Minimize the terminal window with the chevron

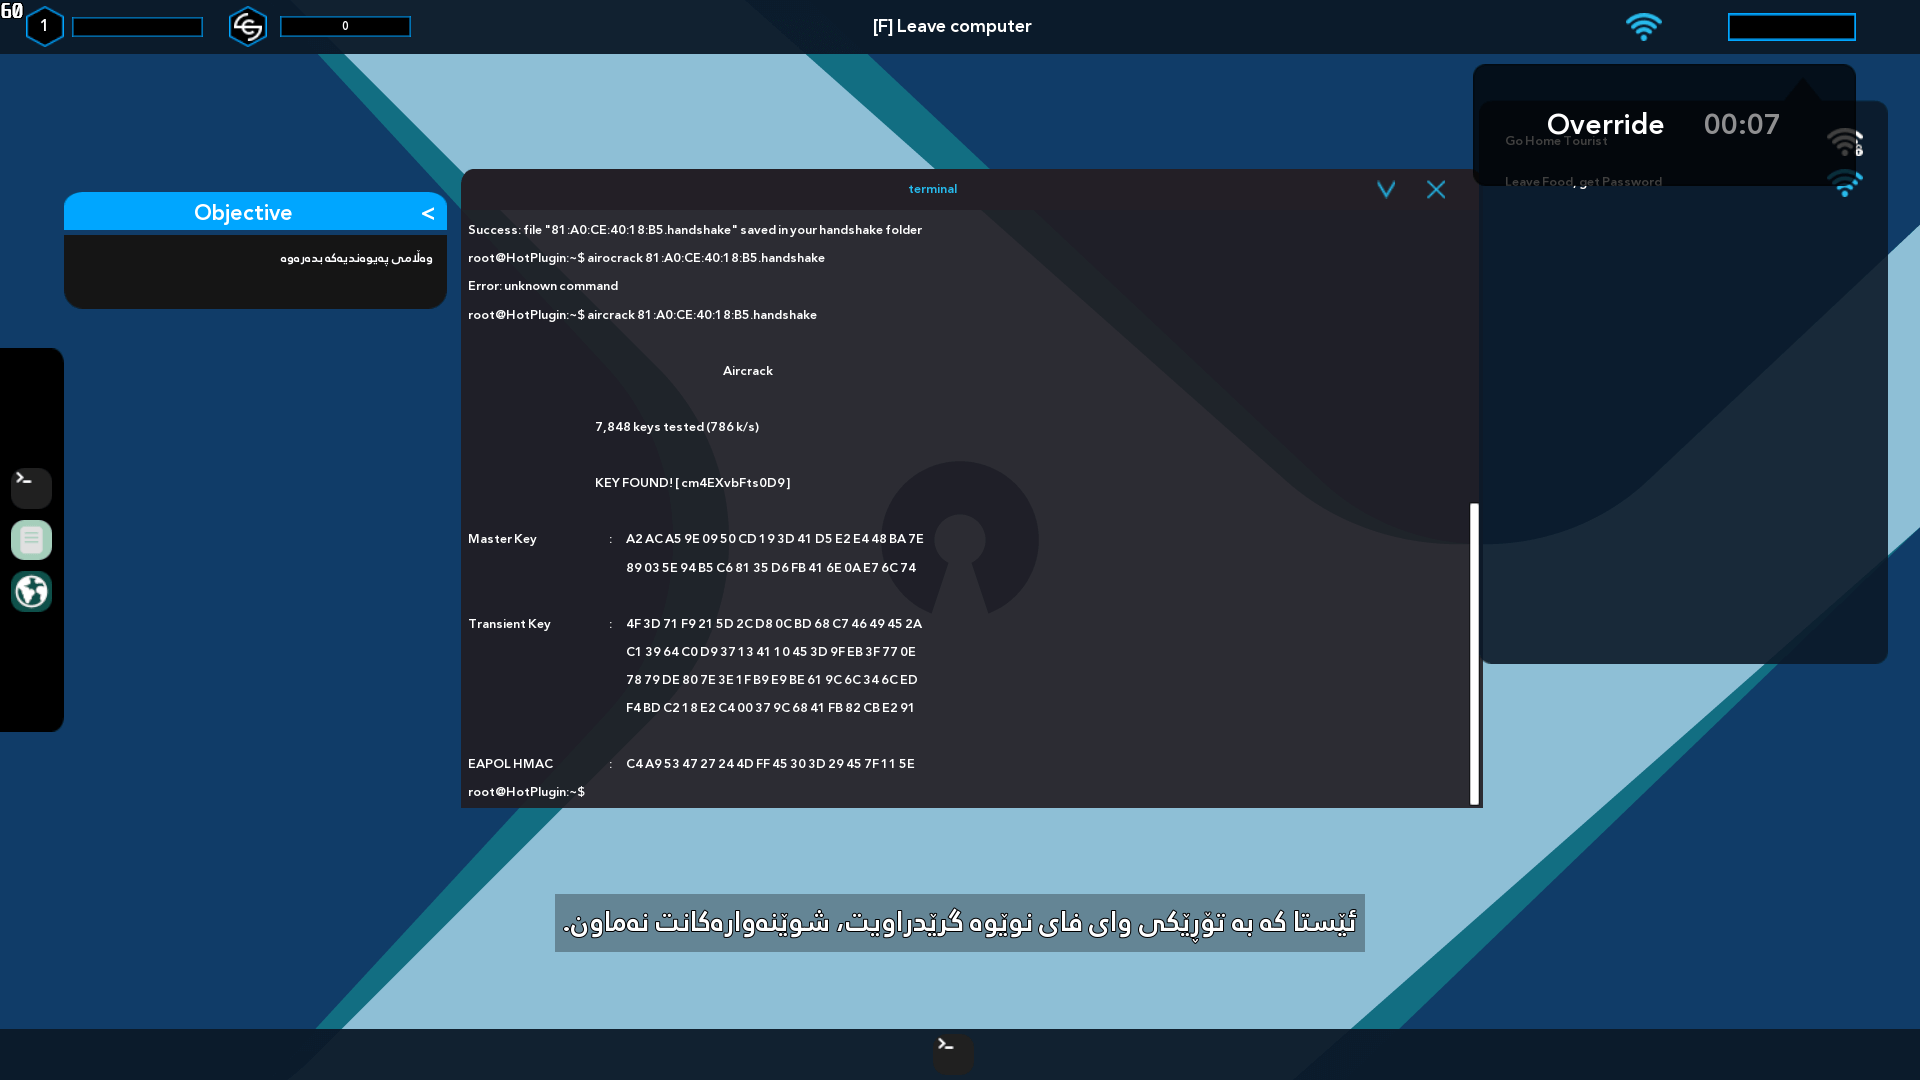click(x=1386, y=189)
